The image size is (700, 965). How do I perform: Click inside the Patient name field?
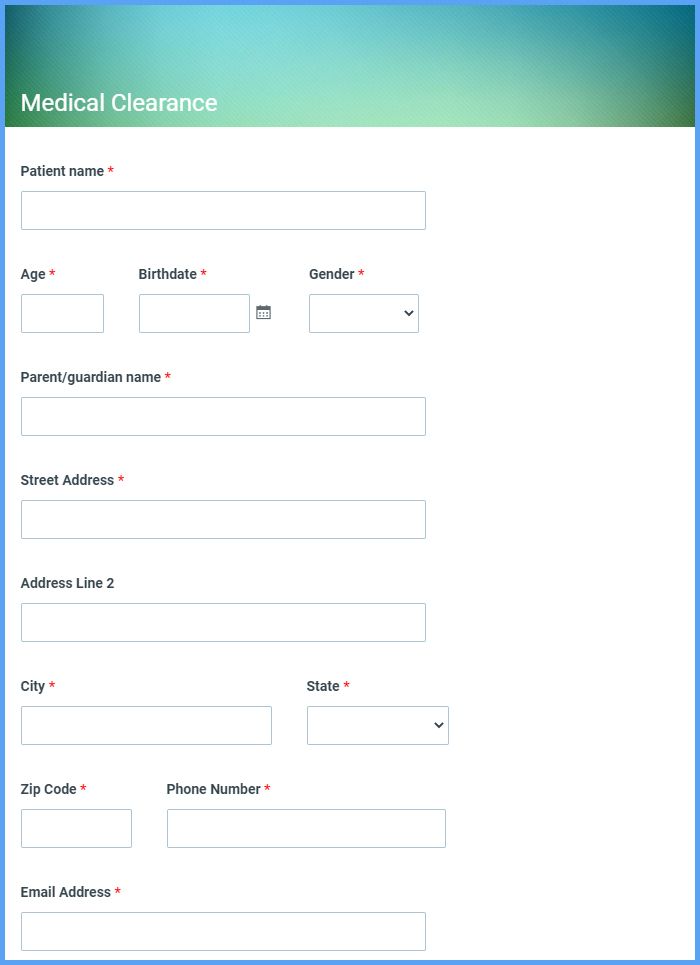222,210
